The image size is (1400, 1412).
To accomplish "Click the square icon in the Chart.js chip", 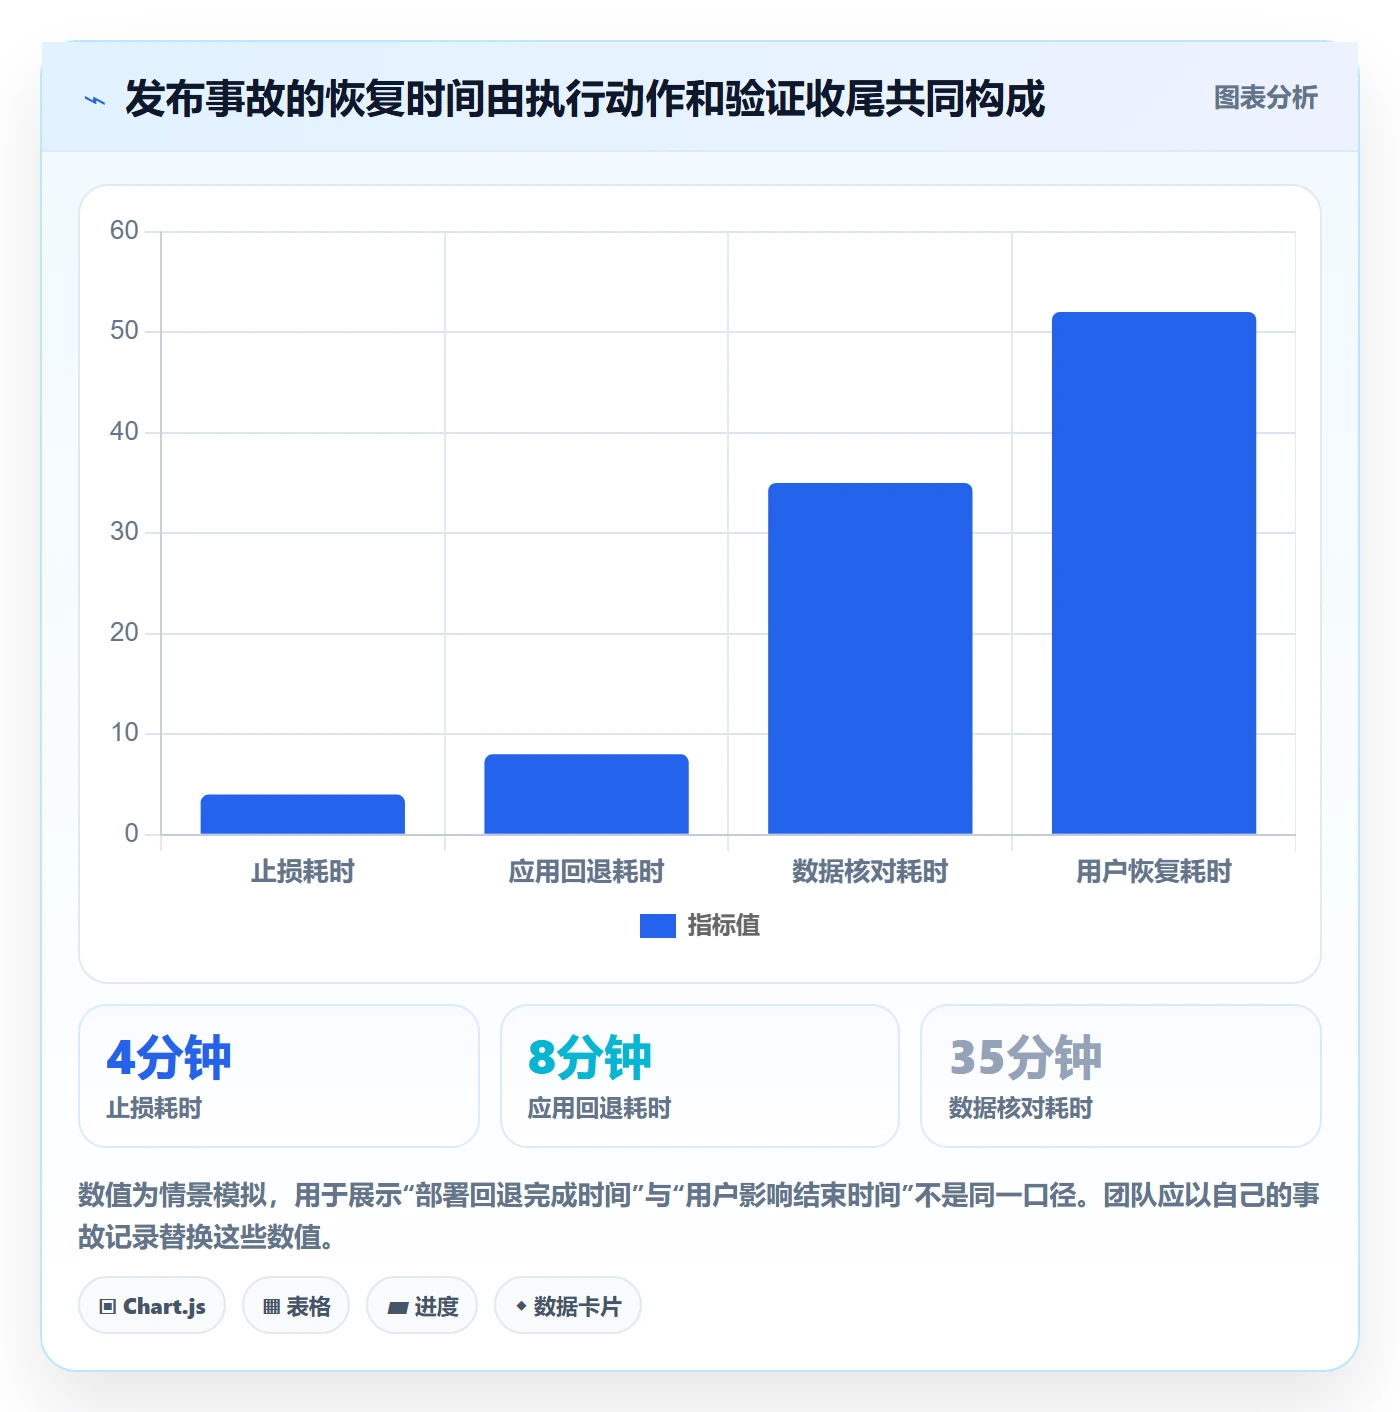I will point(108,1306).
